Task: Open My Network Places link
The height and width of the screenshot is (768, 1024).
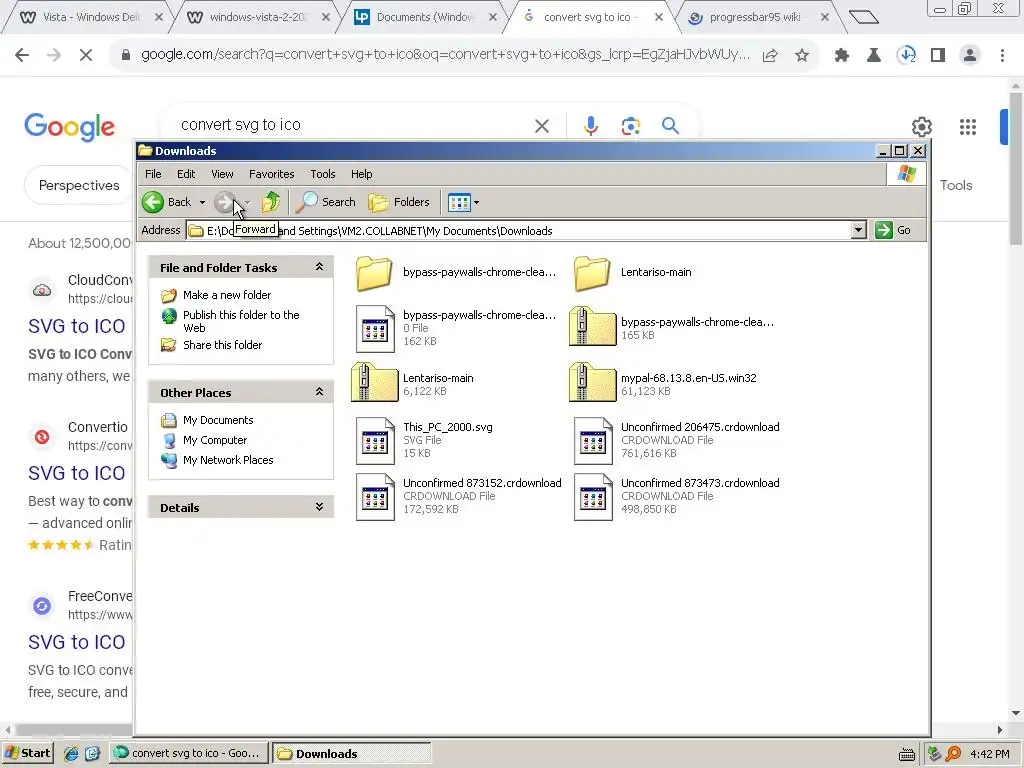Action: (228, 460)
